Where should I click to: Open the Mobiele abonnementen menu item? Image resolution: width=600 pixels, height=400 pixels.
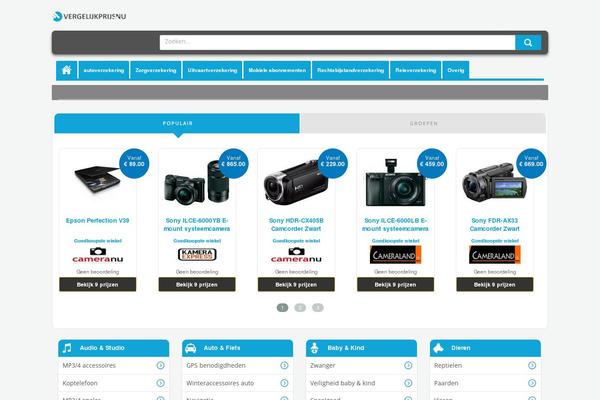point(277,70)
